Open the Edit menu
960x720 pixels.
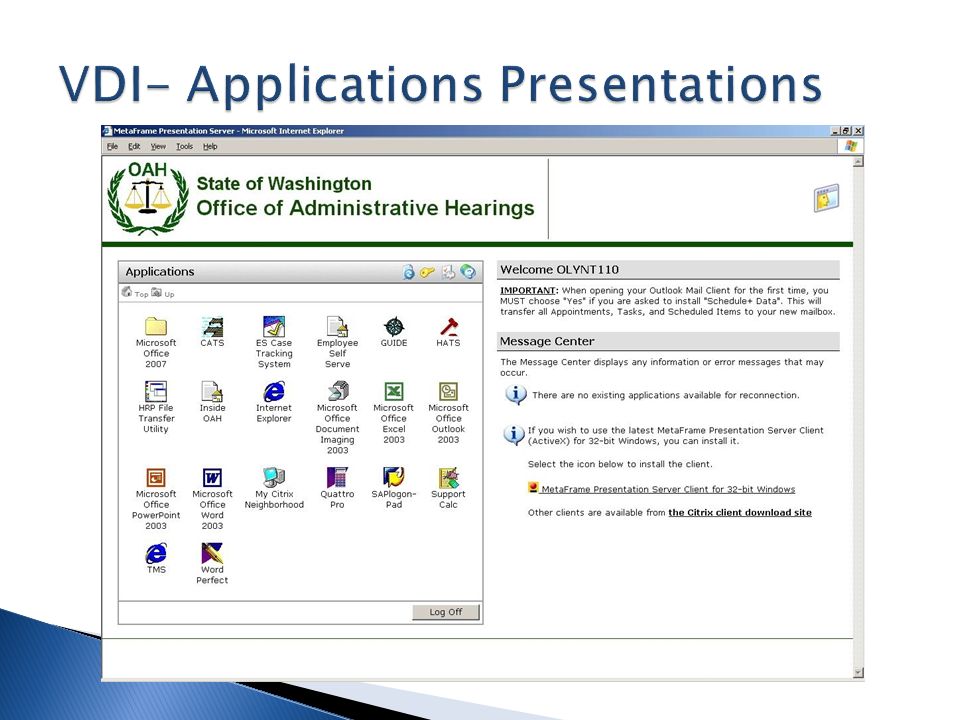point(134,146)
